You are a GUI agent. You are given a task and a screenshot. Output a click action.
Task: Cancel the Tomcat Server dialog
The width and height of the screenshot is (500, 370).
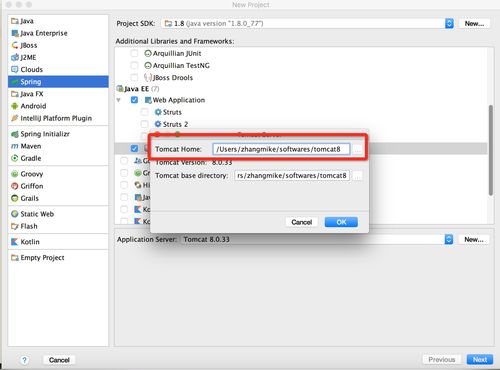click(x=302, y=222)
